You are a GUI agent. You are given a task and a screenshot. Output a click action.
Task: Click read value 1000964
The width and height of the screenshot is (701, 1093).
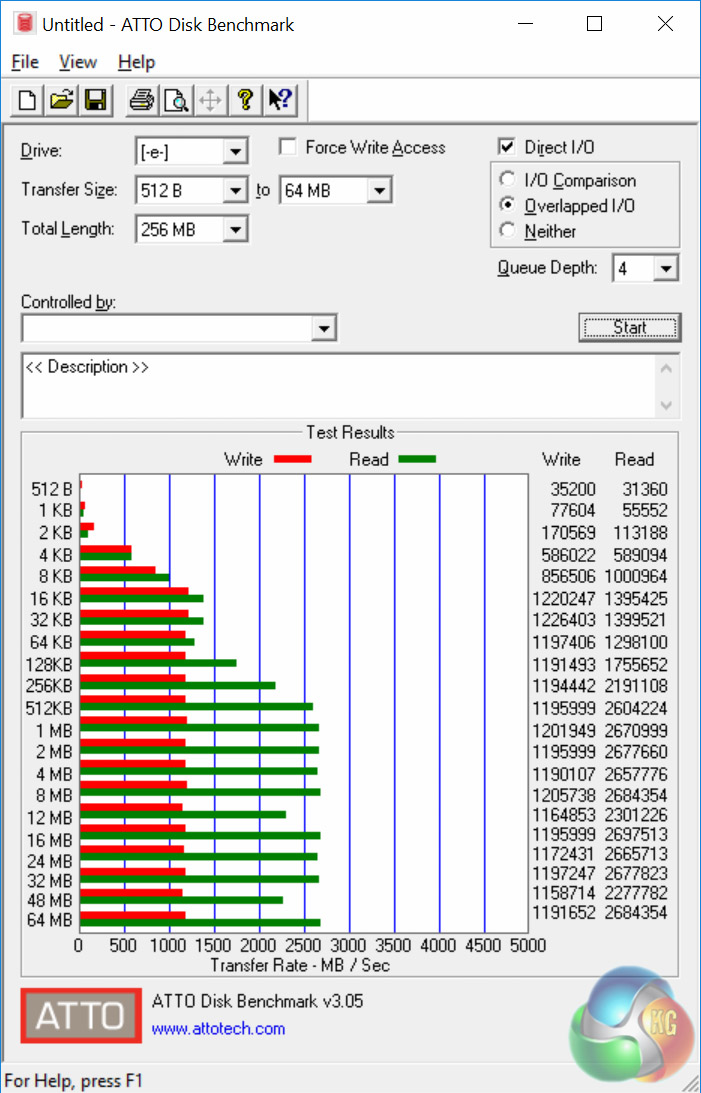coord(635,576)
